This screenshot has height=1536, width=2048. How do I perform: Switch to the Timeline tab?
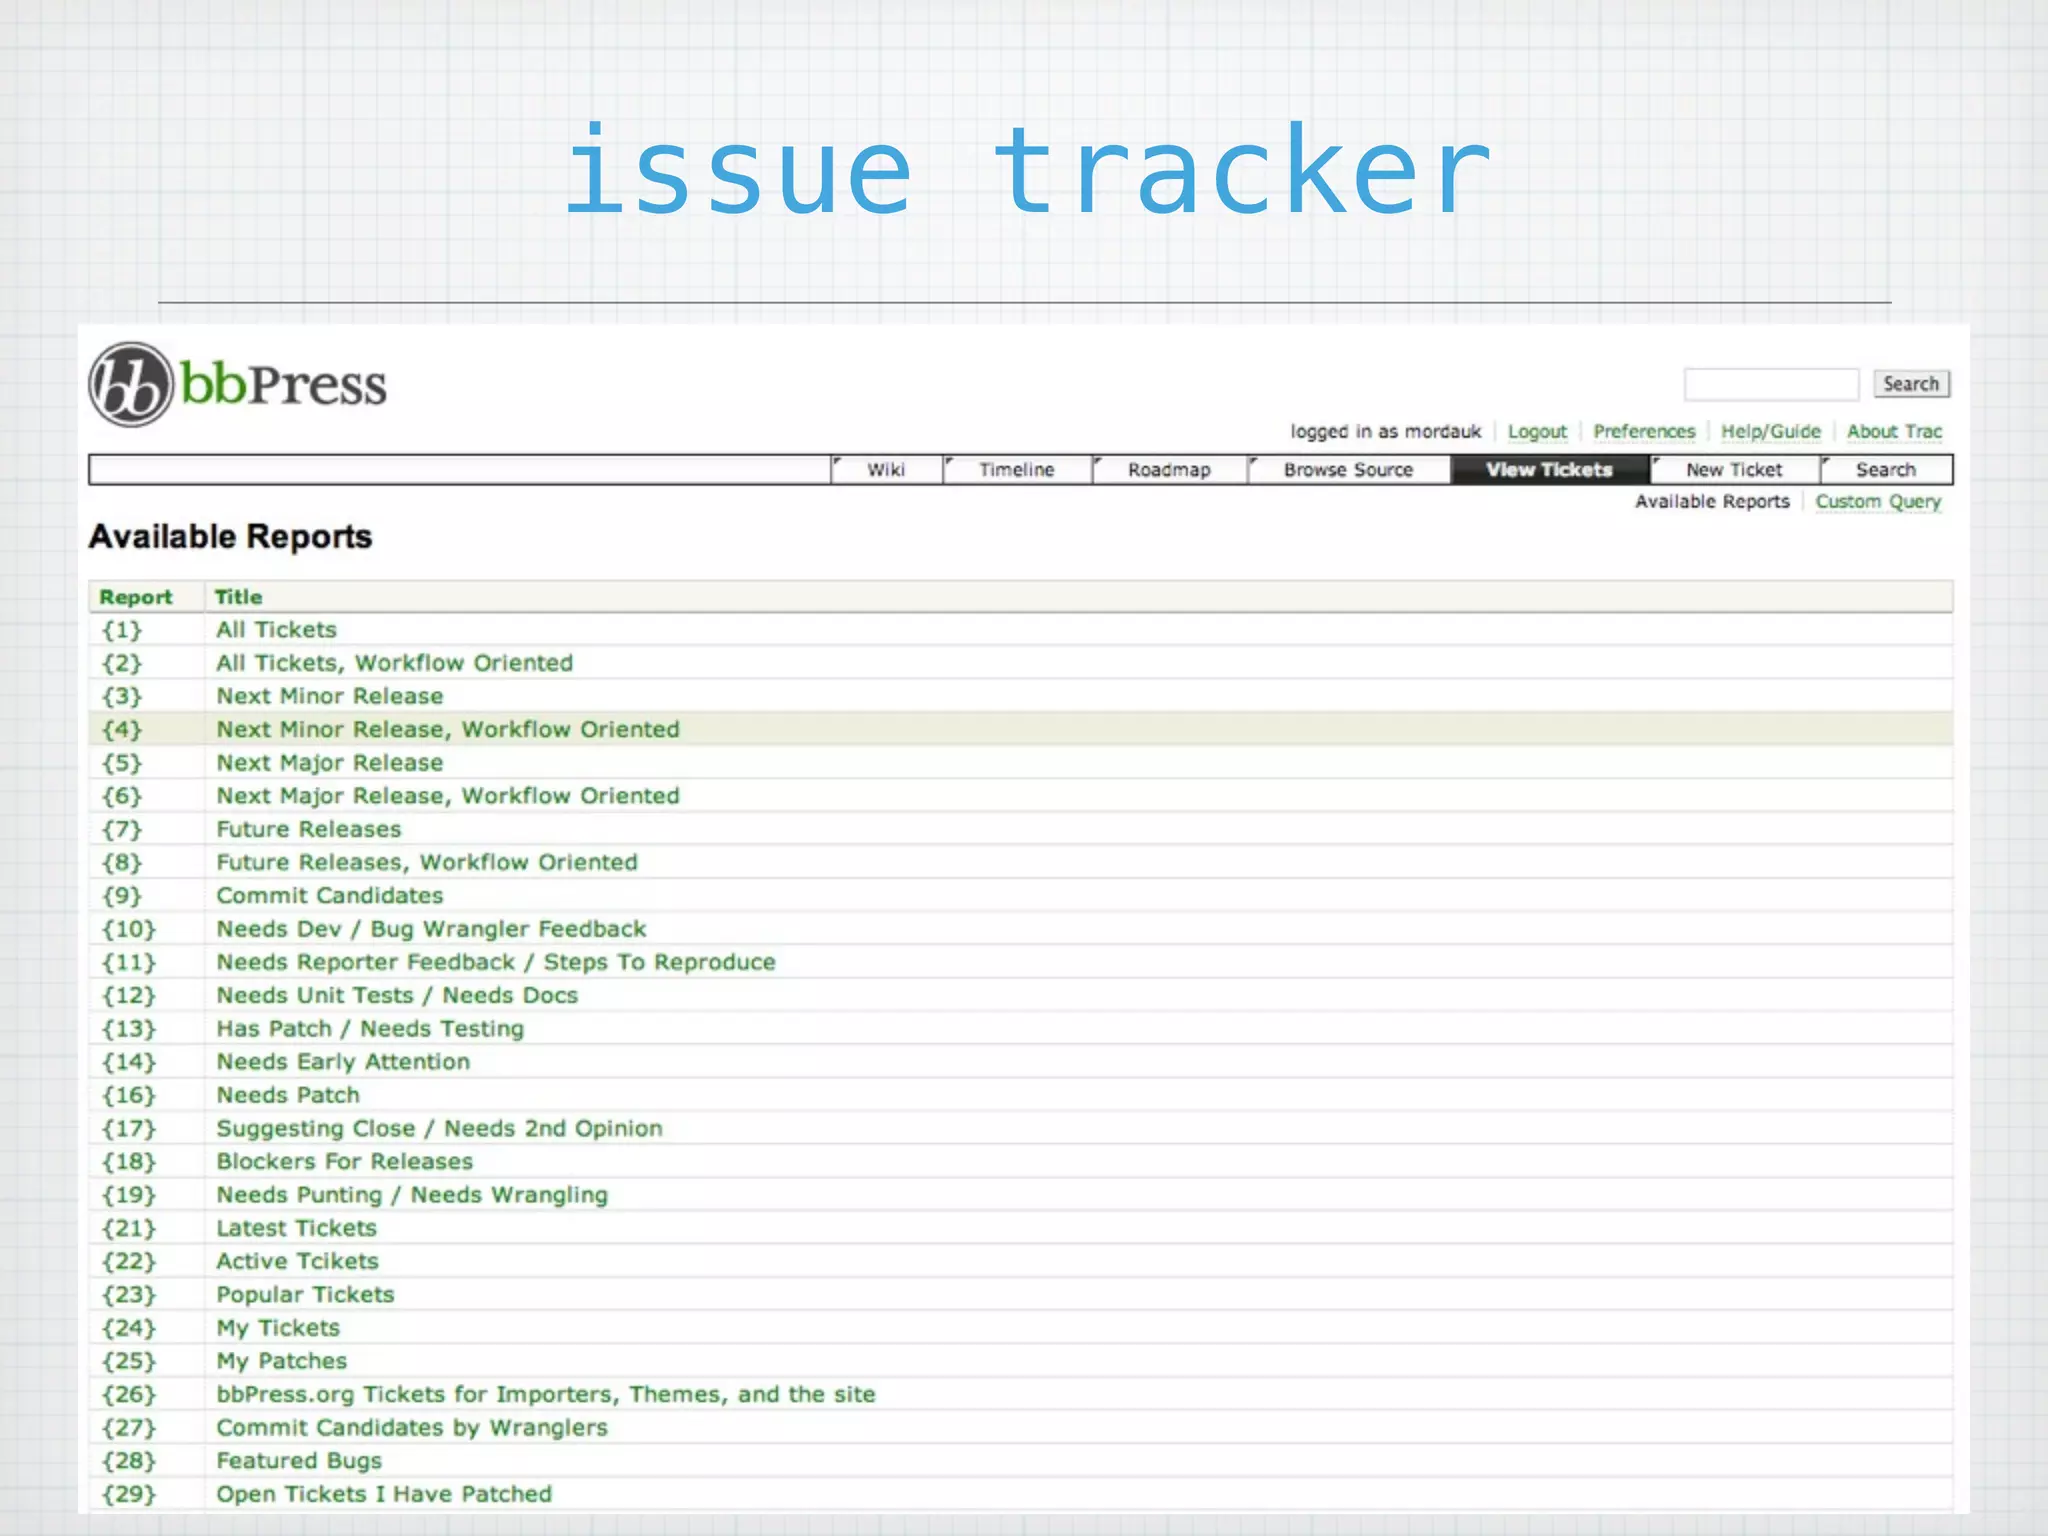coord(1017,470)
